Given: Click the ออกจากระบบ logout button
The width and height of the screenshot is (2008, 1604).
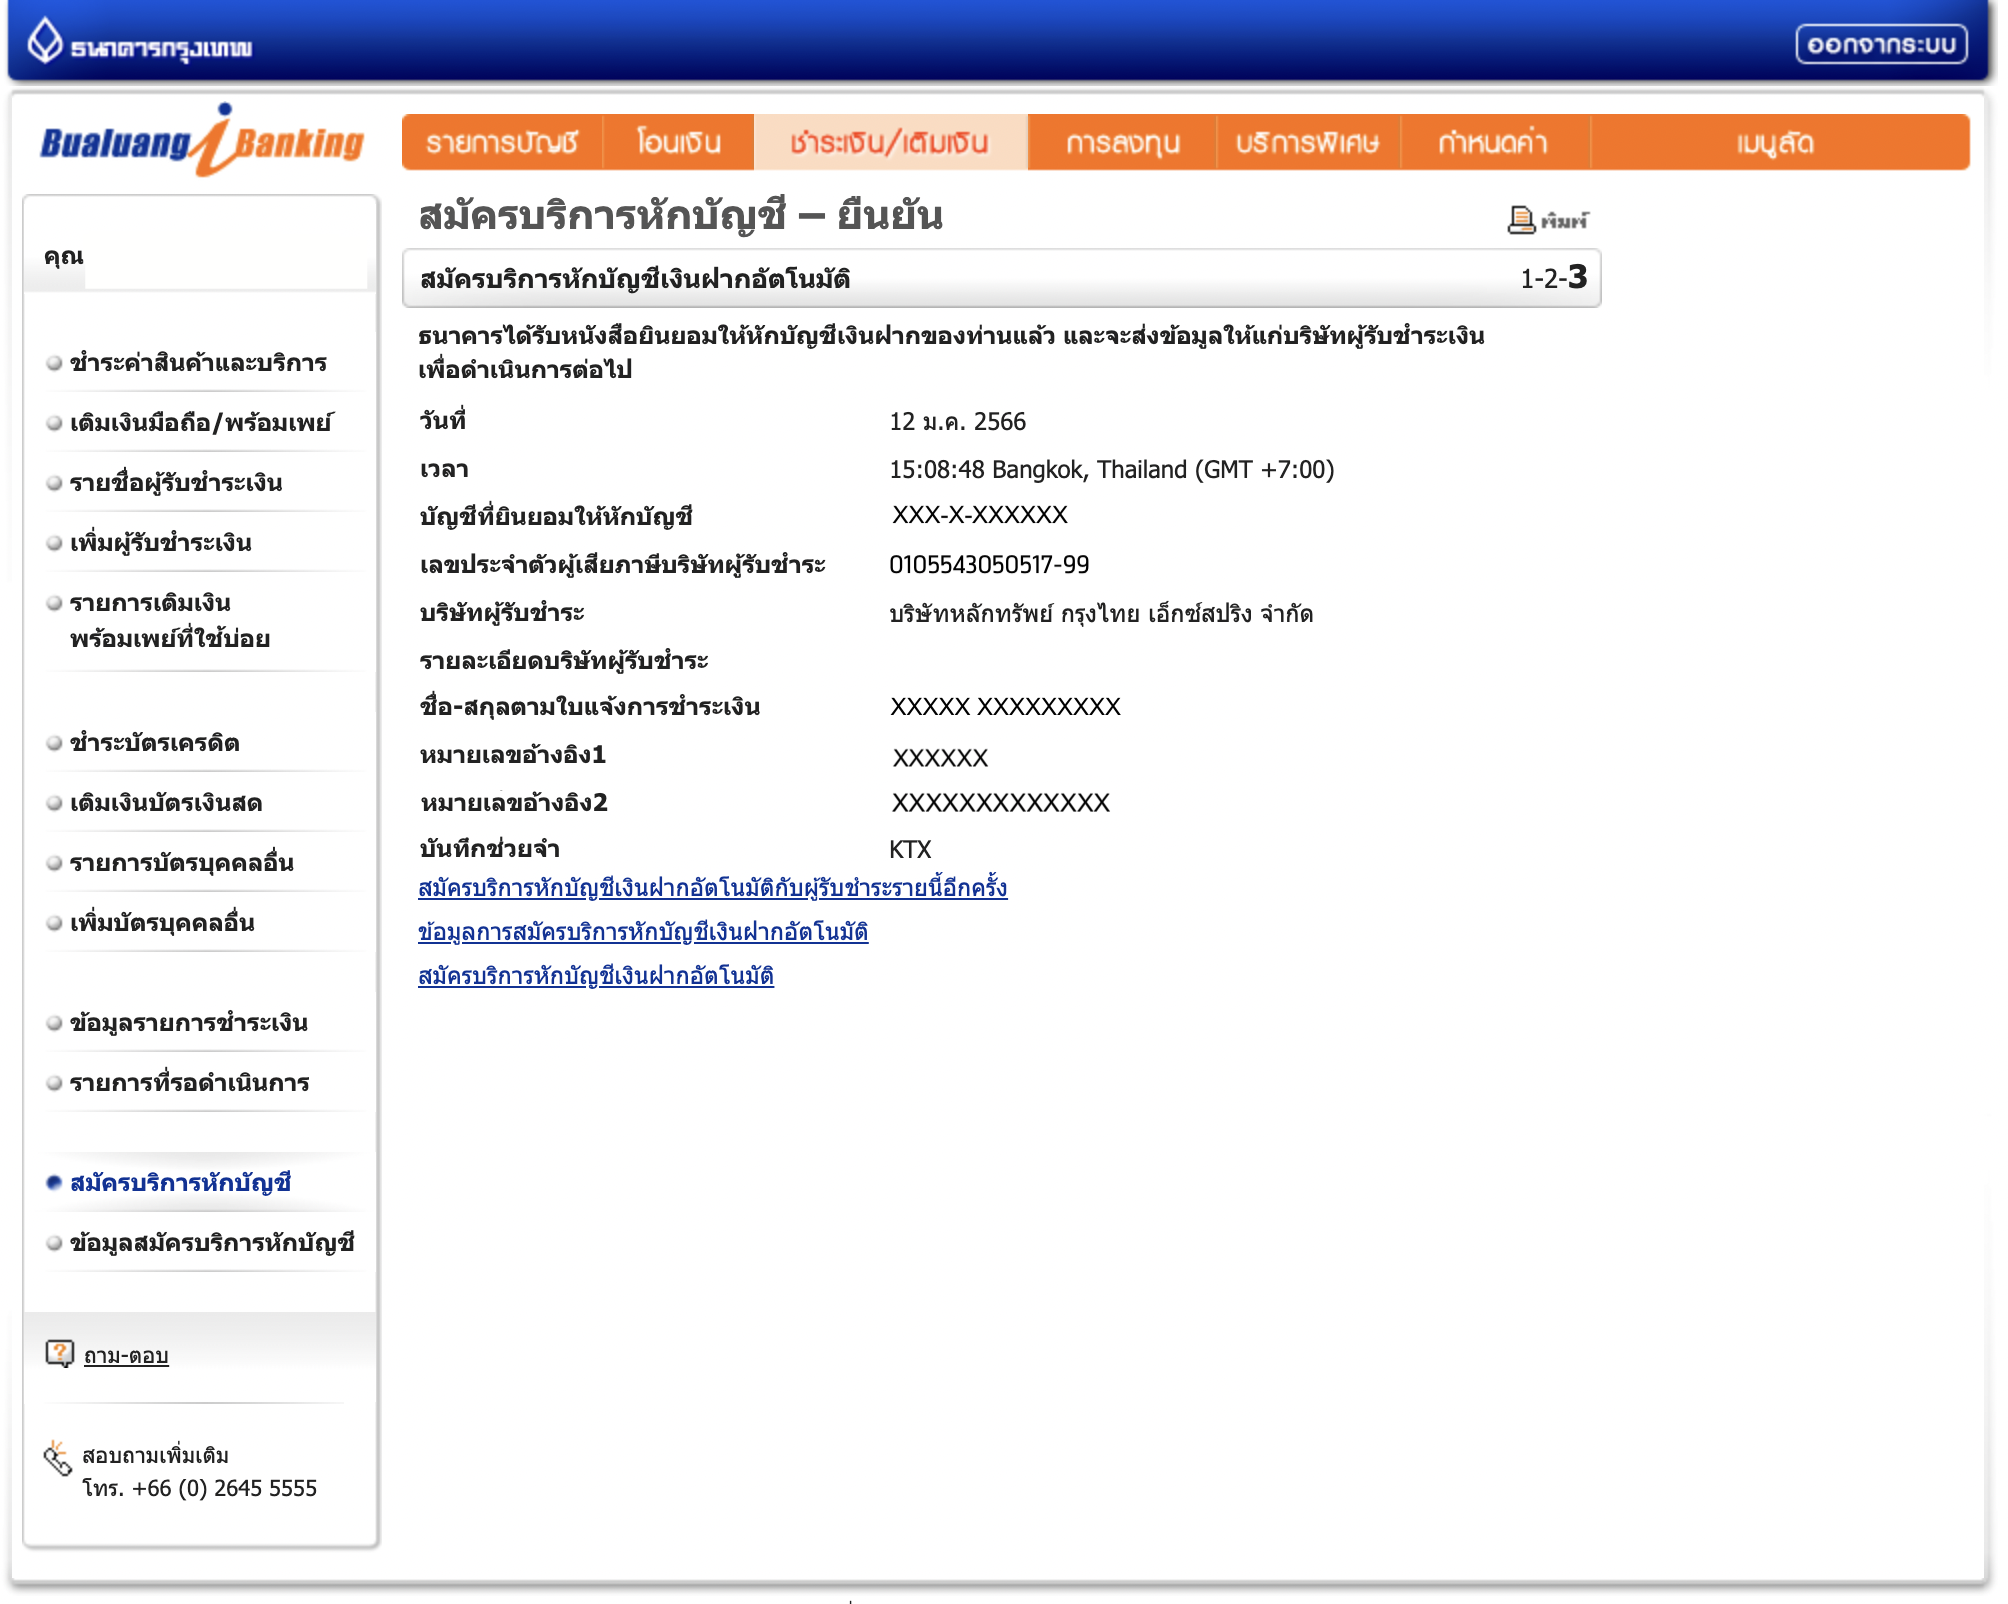Looking at the screenshot, I should [x=1880, y=45].
